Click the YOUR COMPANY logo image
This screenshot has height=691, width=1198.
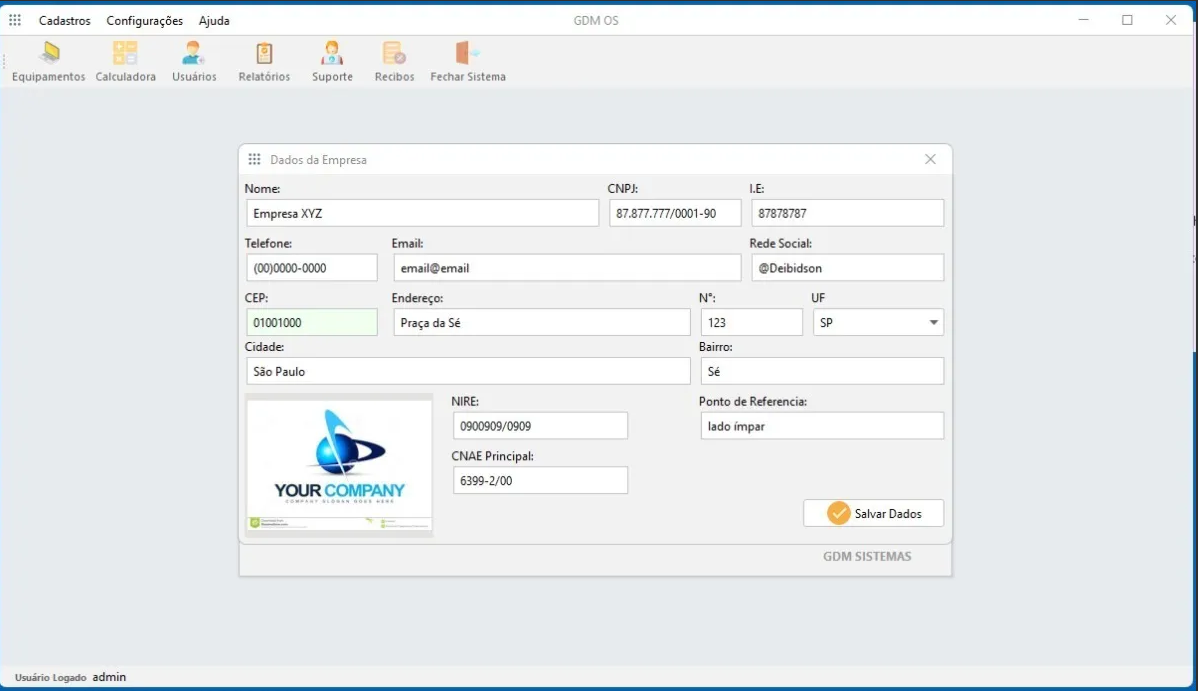339,463
